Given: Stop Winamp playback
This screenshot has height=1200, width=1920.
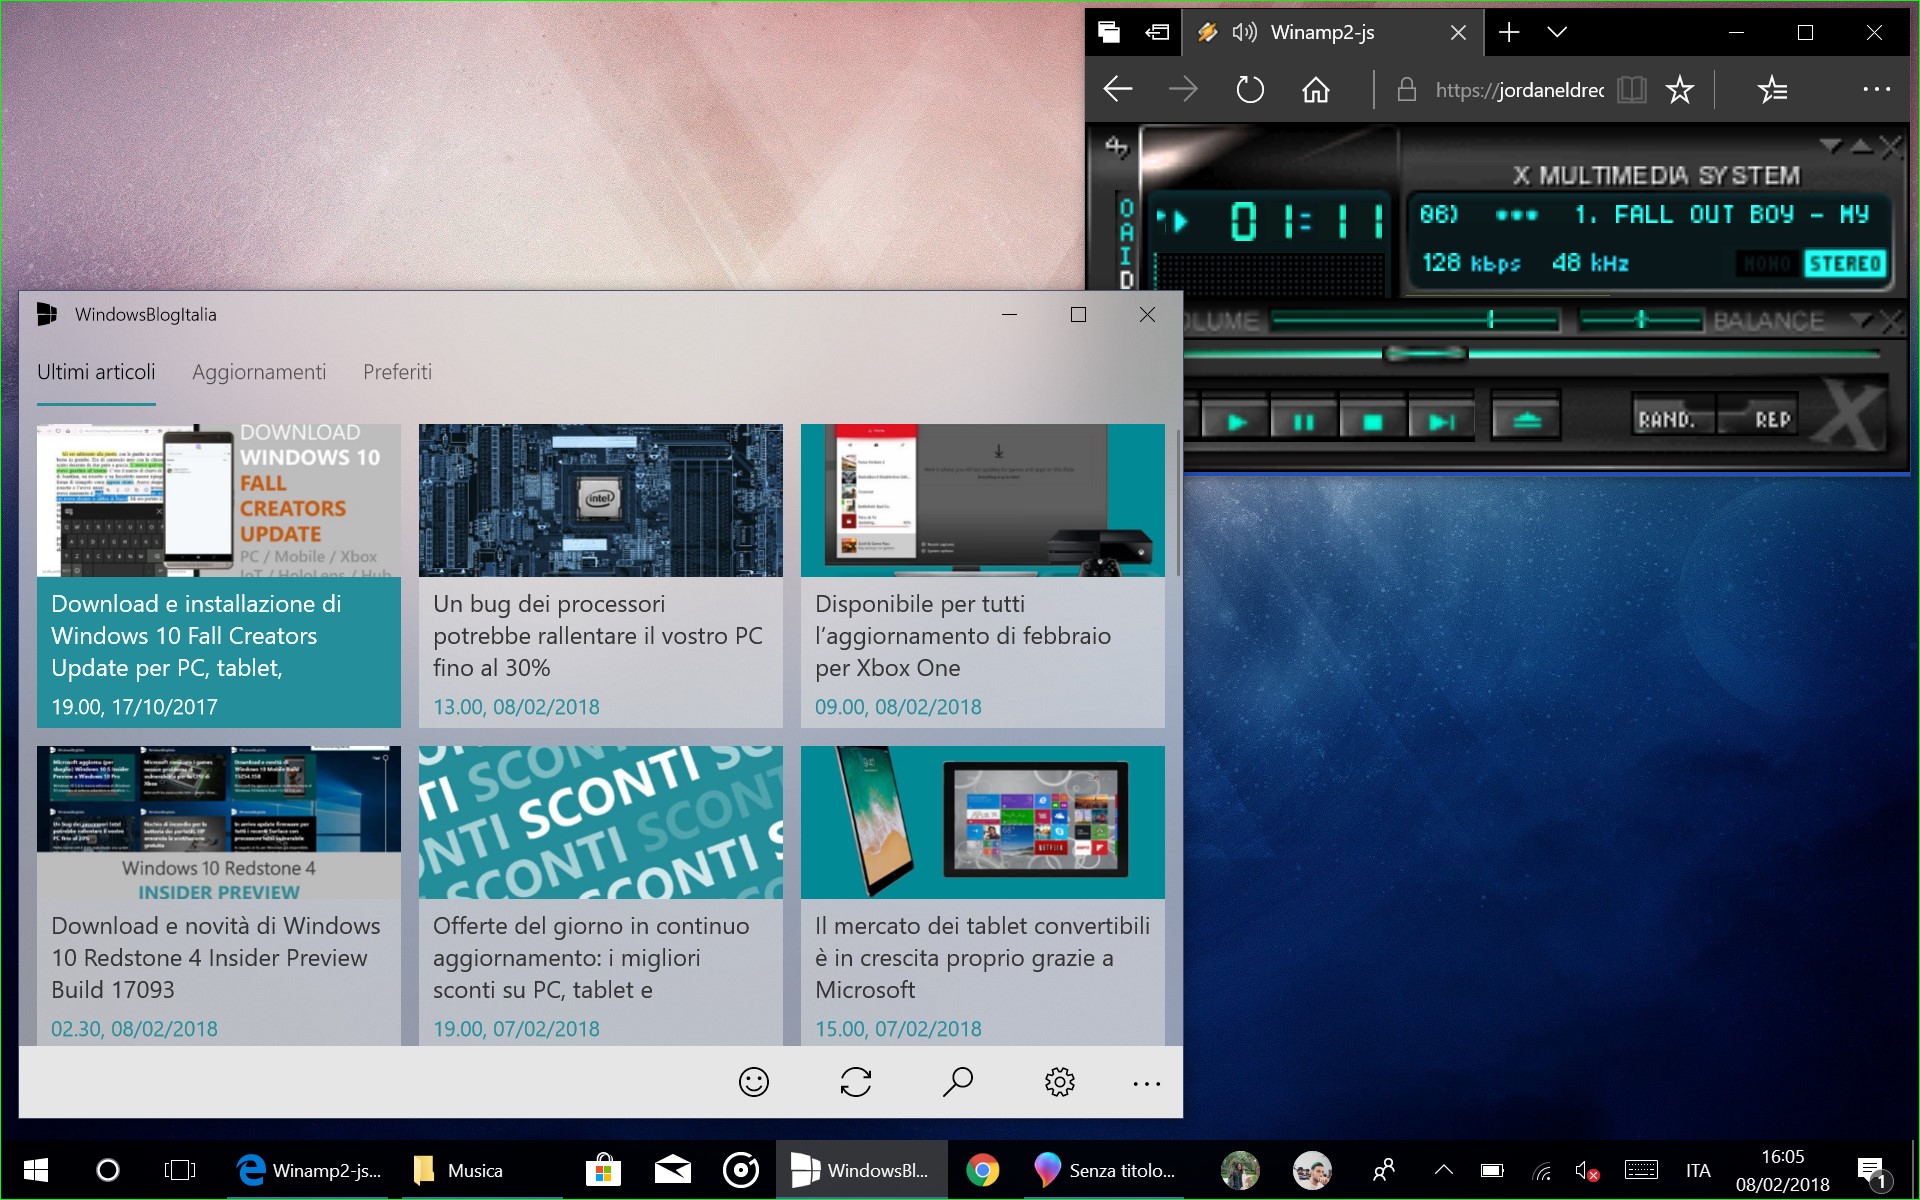Looking at the screenshot, I should 1373,421.
